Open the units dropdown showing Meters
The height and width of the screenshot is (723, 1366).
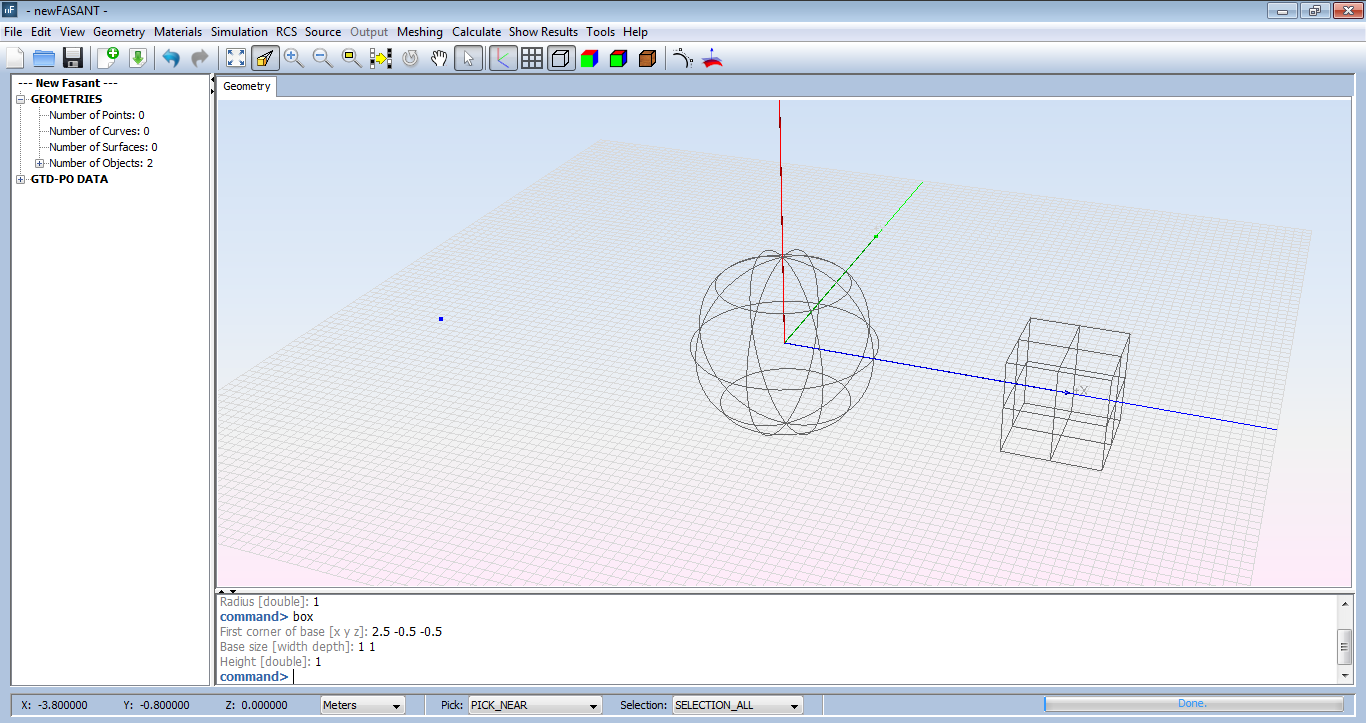[362, 705]
